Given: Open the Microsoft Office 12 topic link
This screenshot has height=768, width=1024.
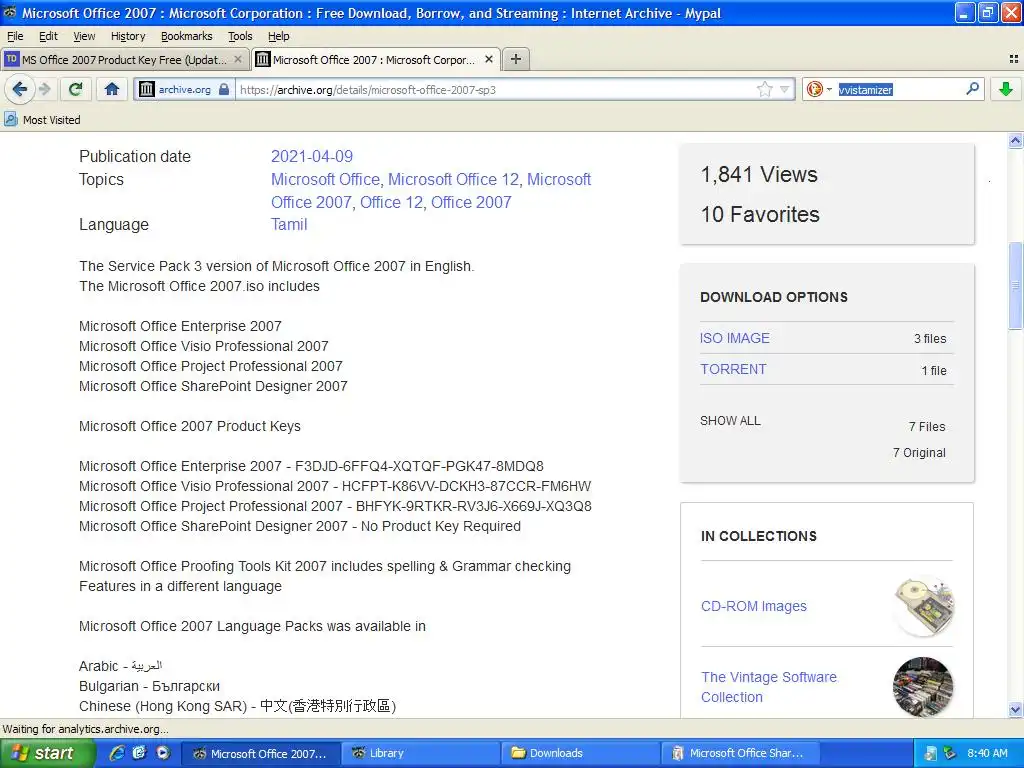Looking at the screenshot, I should tap(454, 180).
